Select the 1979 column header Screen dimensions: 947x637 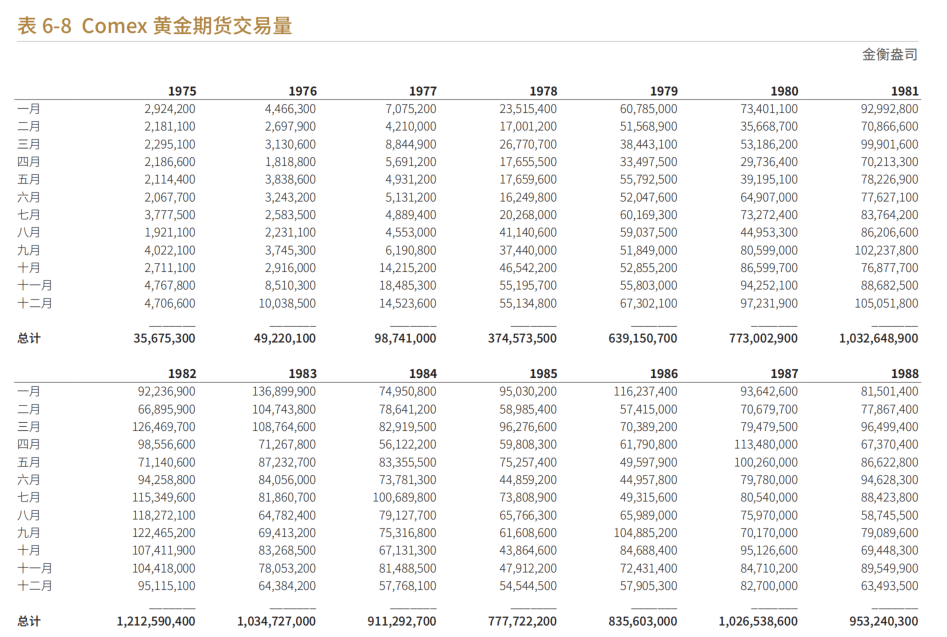663,91
